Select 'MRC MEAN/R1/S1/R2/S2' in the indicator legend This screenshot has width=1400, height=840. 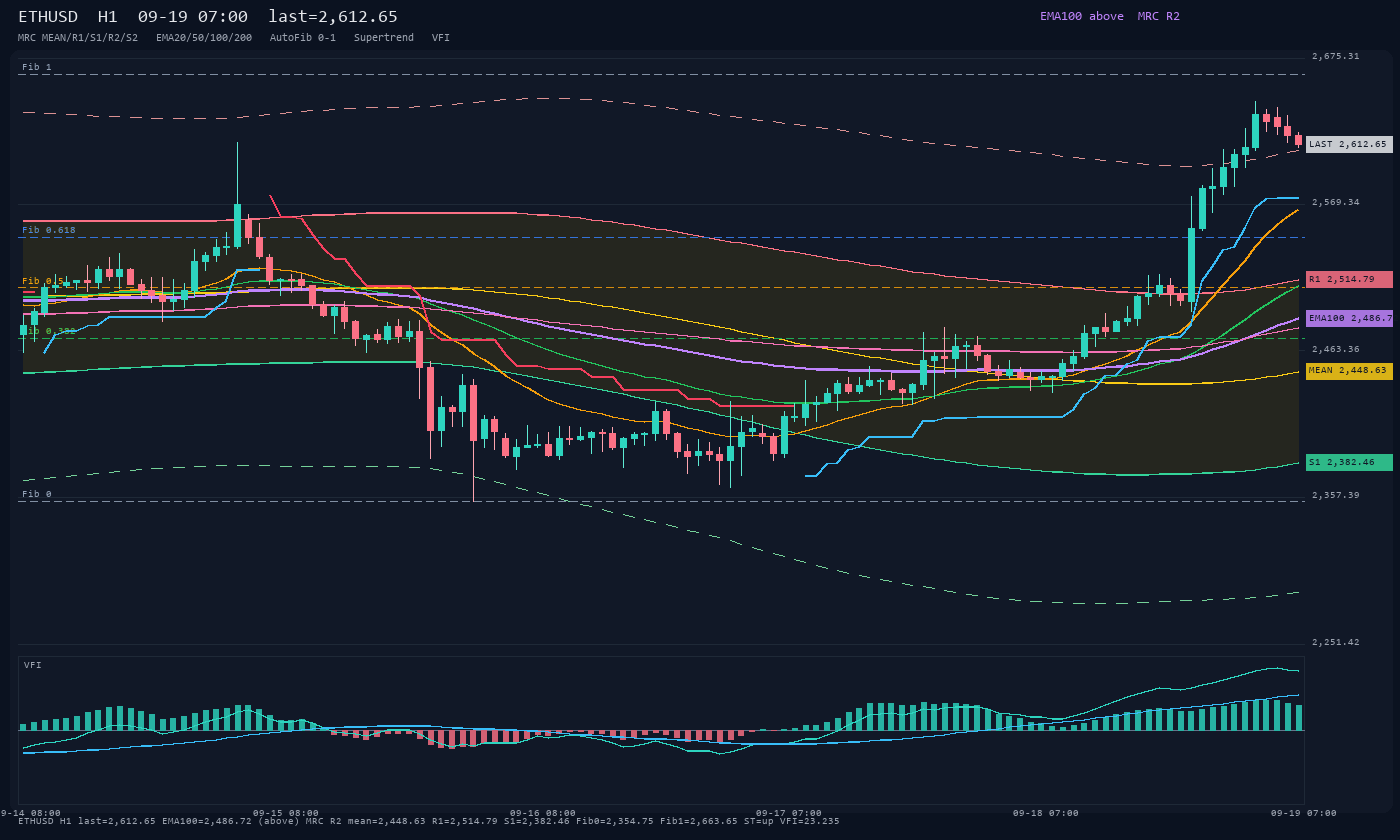pos(78,37)
